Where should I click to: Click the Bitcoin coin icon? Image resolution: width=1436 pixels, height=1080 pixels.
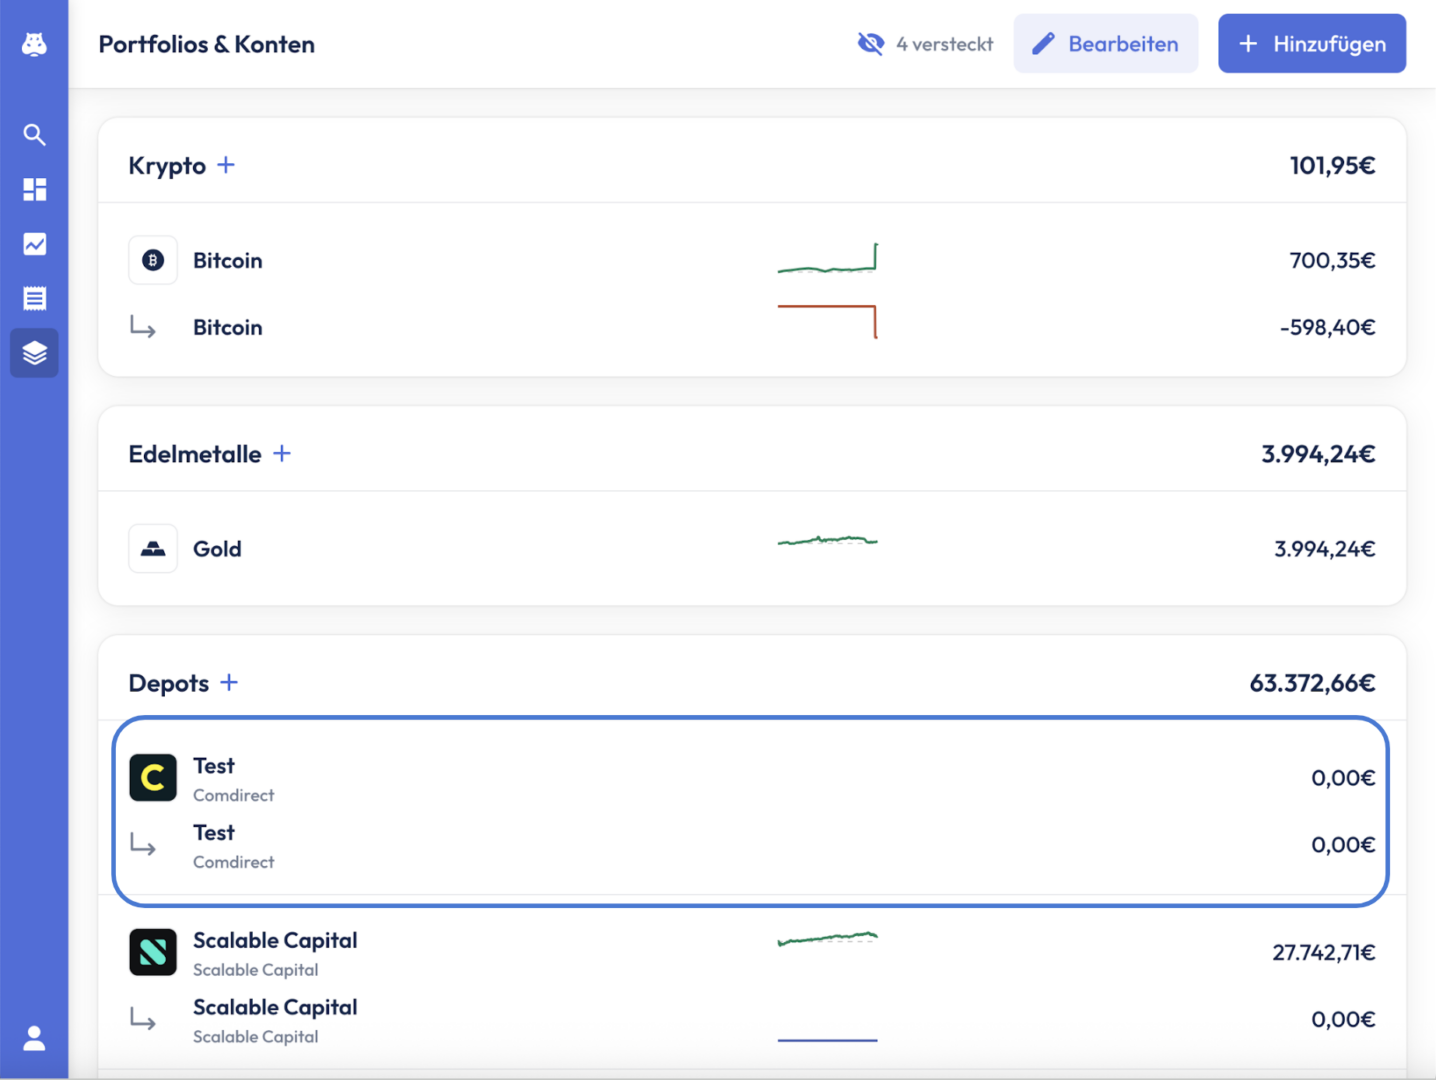[x=153, y=260]
